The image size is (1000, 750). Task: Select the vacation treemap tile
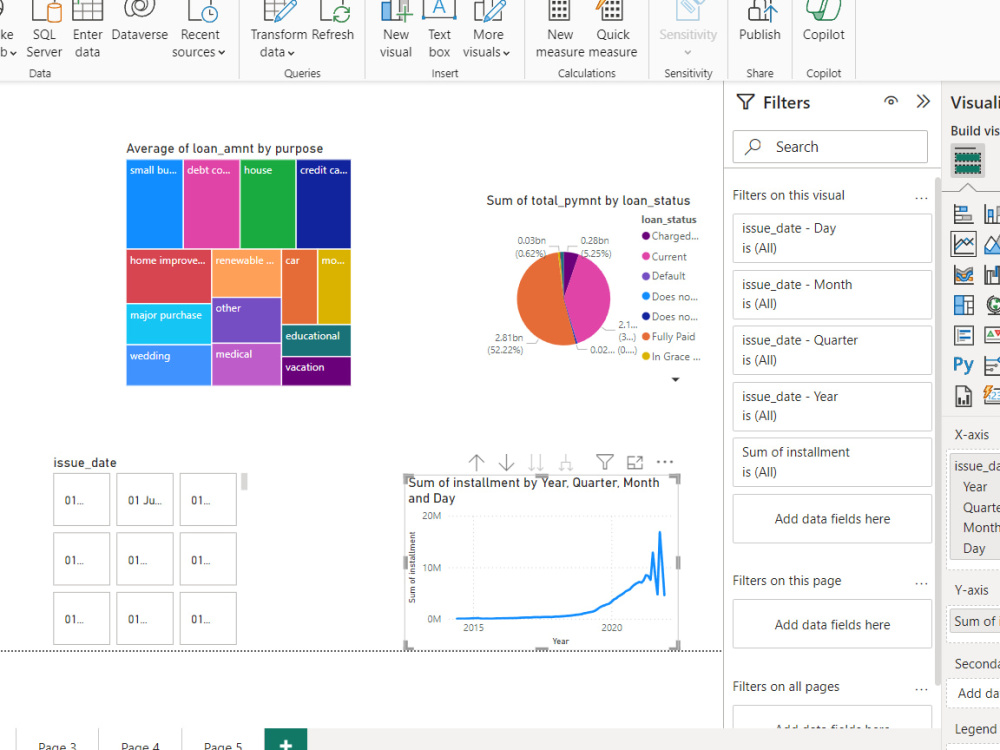(x=316, y=371)
